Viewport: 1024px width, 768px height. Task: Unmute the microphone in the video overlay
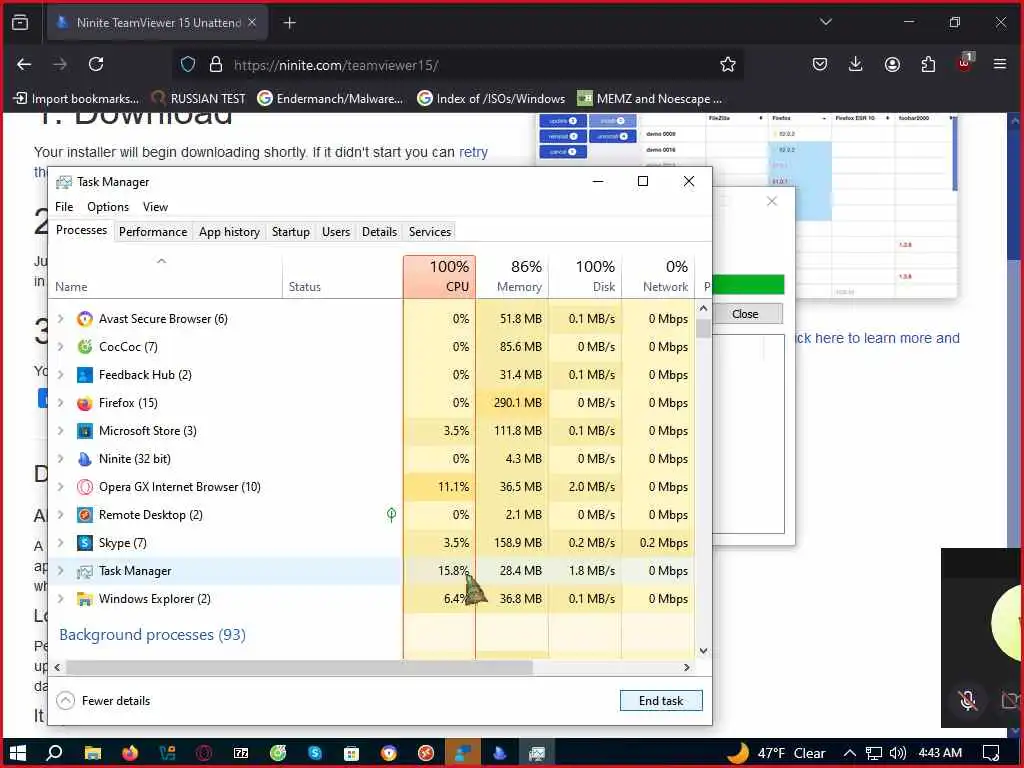click(x=967, y=700)
